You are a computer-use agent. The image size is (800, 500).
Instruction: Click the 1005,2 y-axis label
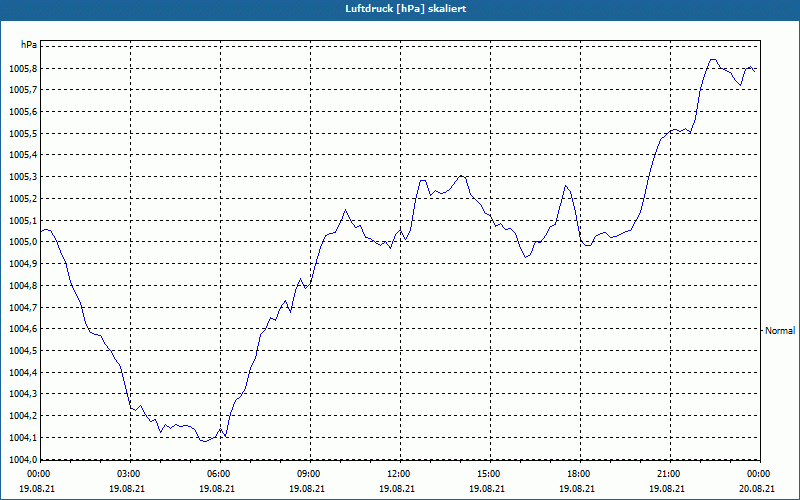pyautogui.click(x=23, y=198)
